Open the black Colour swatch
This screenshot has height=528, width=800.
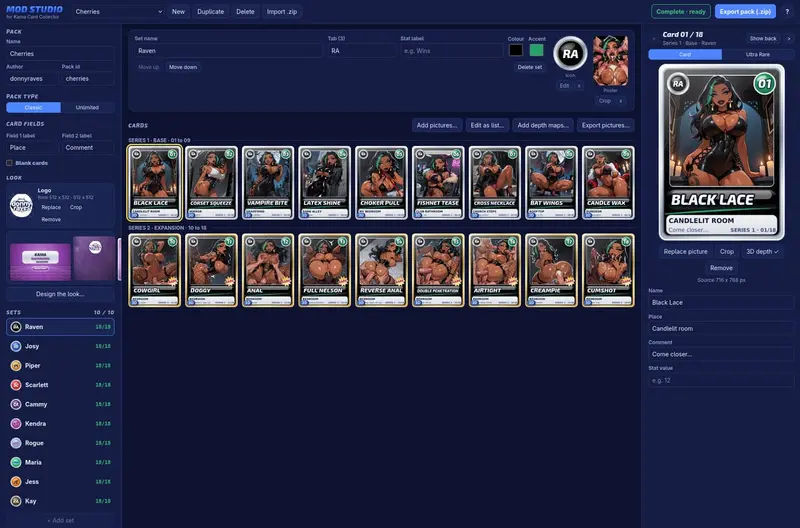pos(516,50)
